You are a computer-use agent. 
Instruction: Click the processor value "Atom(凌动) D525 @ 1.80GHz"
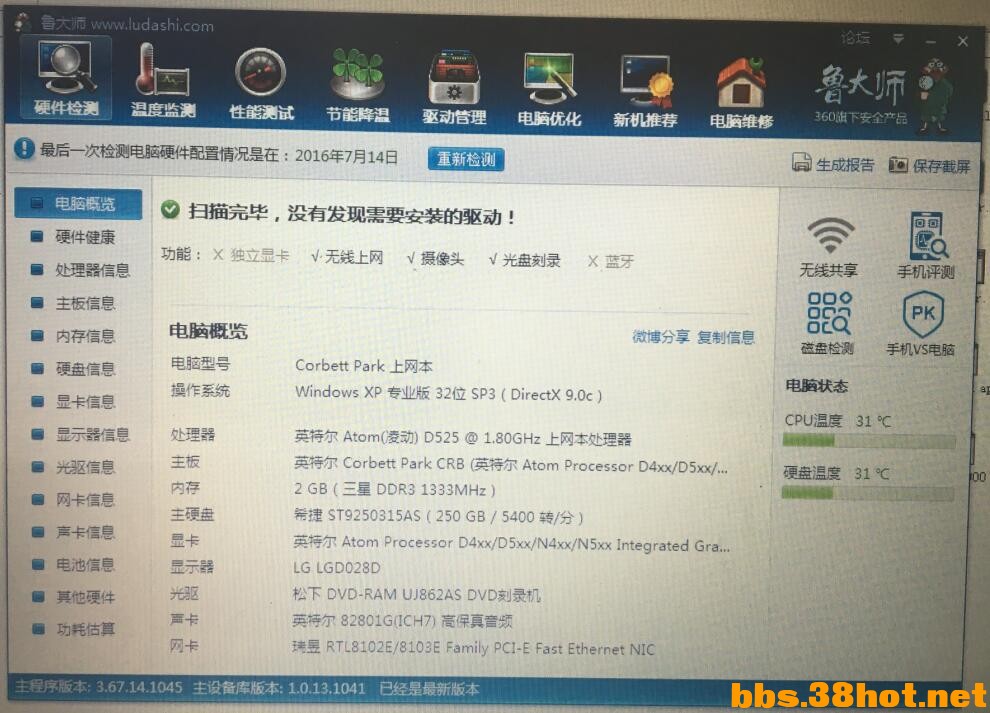(x=441, y=438)
